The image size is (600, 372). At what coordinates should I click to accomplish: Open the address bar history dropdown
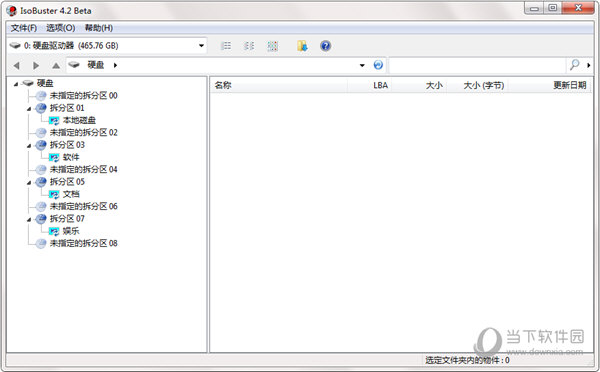coord(362,65)
